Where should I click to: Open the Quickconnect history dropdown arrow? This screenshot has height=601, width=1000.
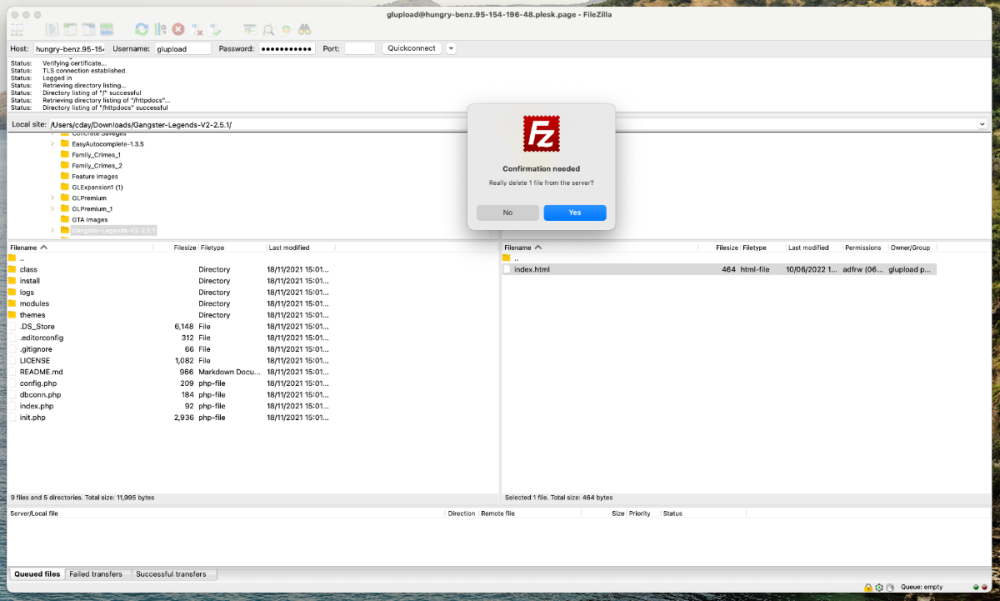pyautogui.click(x=451, y=48)
